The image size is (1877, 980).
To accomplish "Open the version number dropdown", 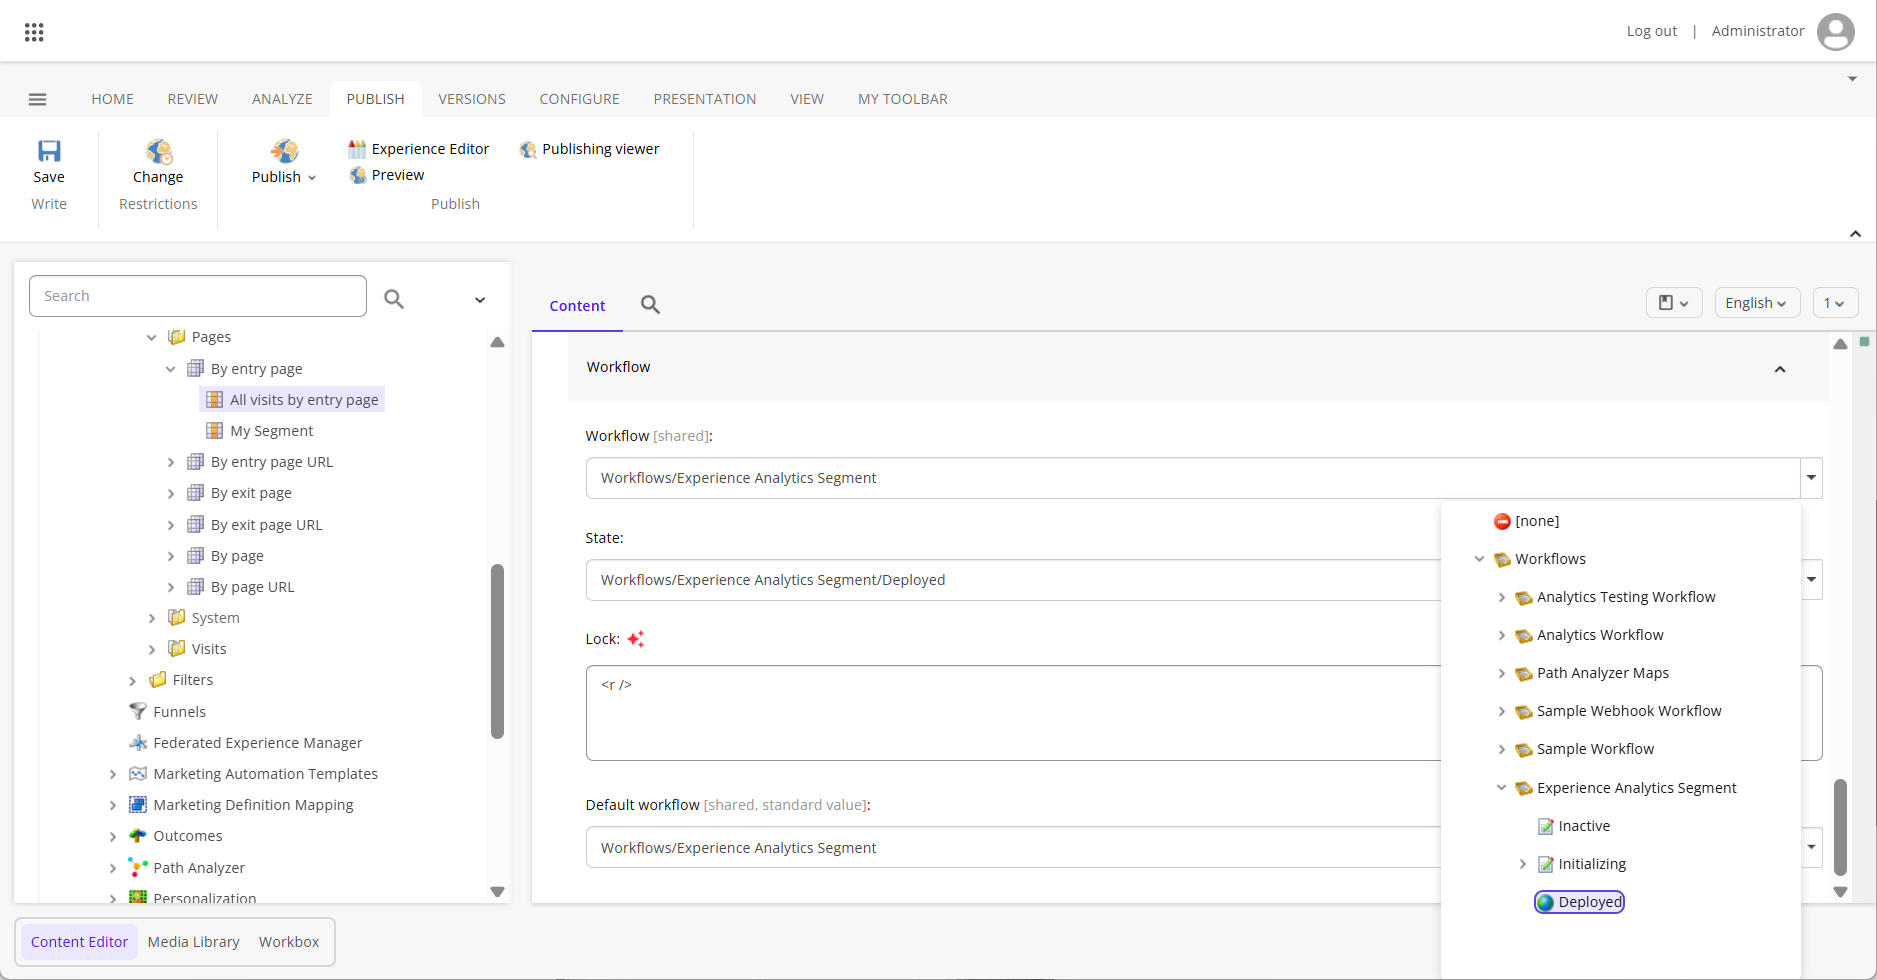I will [1835, 303].
